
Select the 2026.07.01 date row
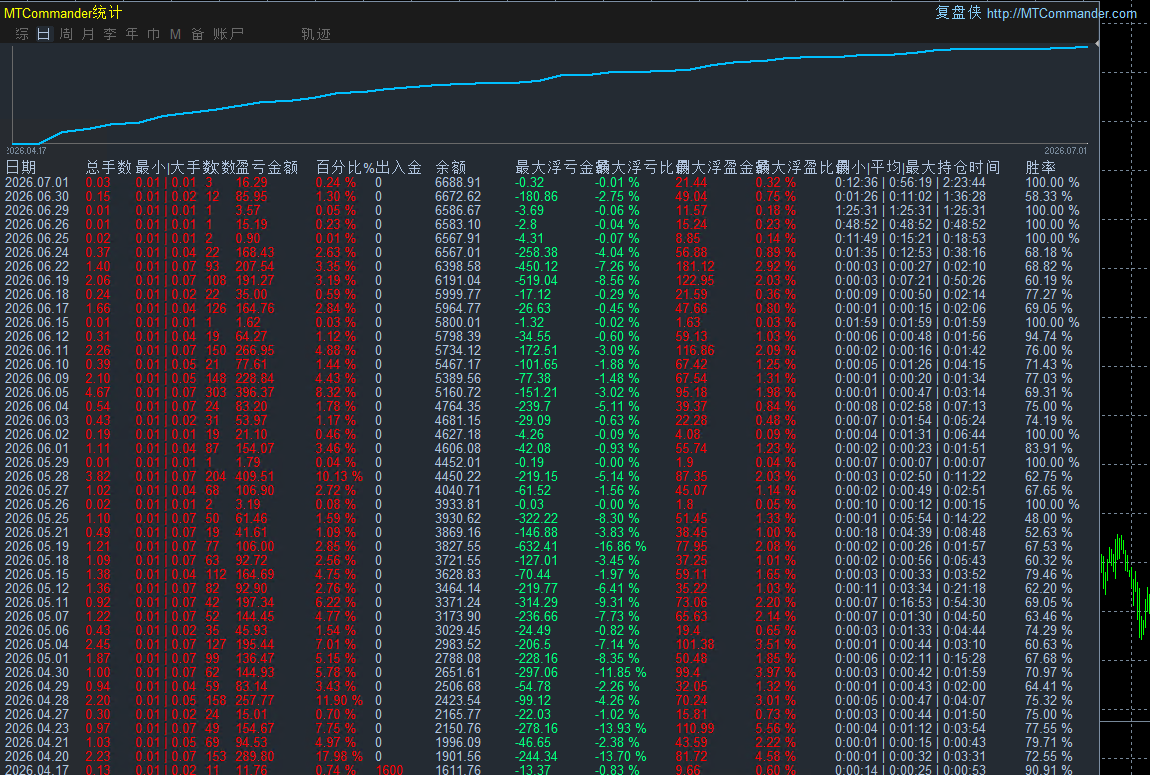tap(37, 183)
